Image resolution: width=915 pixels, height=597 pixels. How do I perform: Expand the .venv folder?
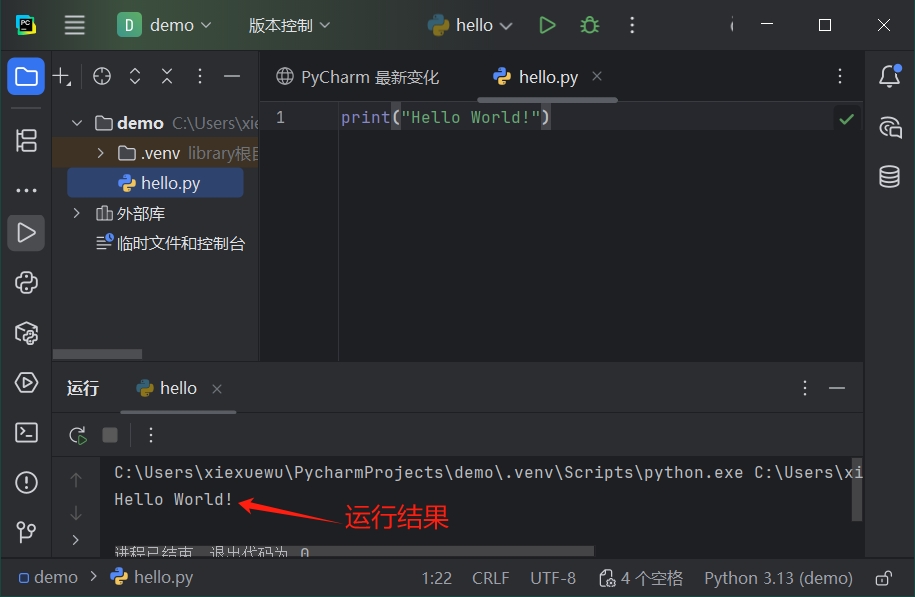[x=100, y=153]
